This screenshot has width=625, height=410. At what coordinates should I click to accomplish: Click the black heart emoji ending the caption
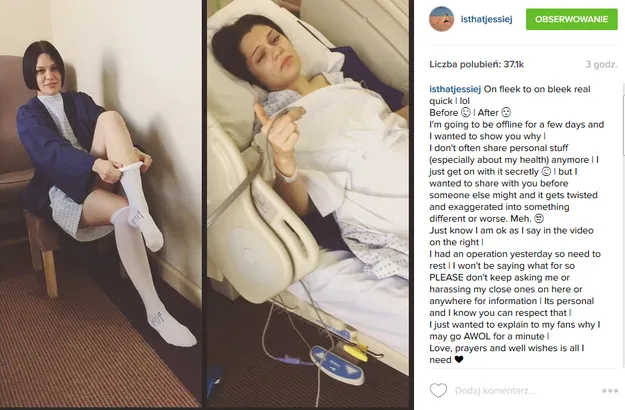pyautogui.click(x=459, y=360)
